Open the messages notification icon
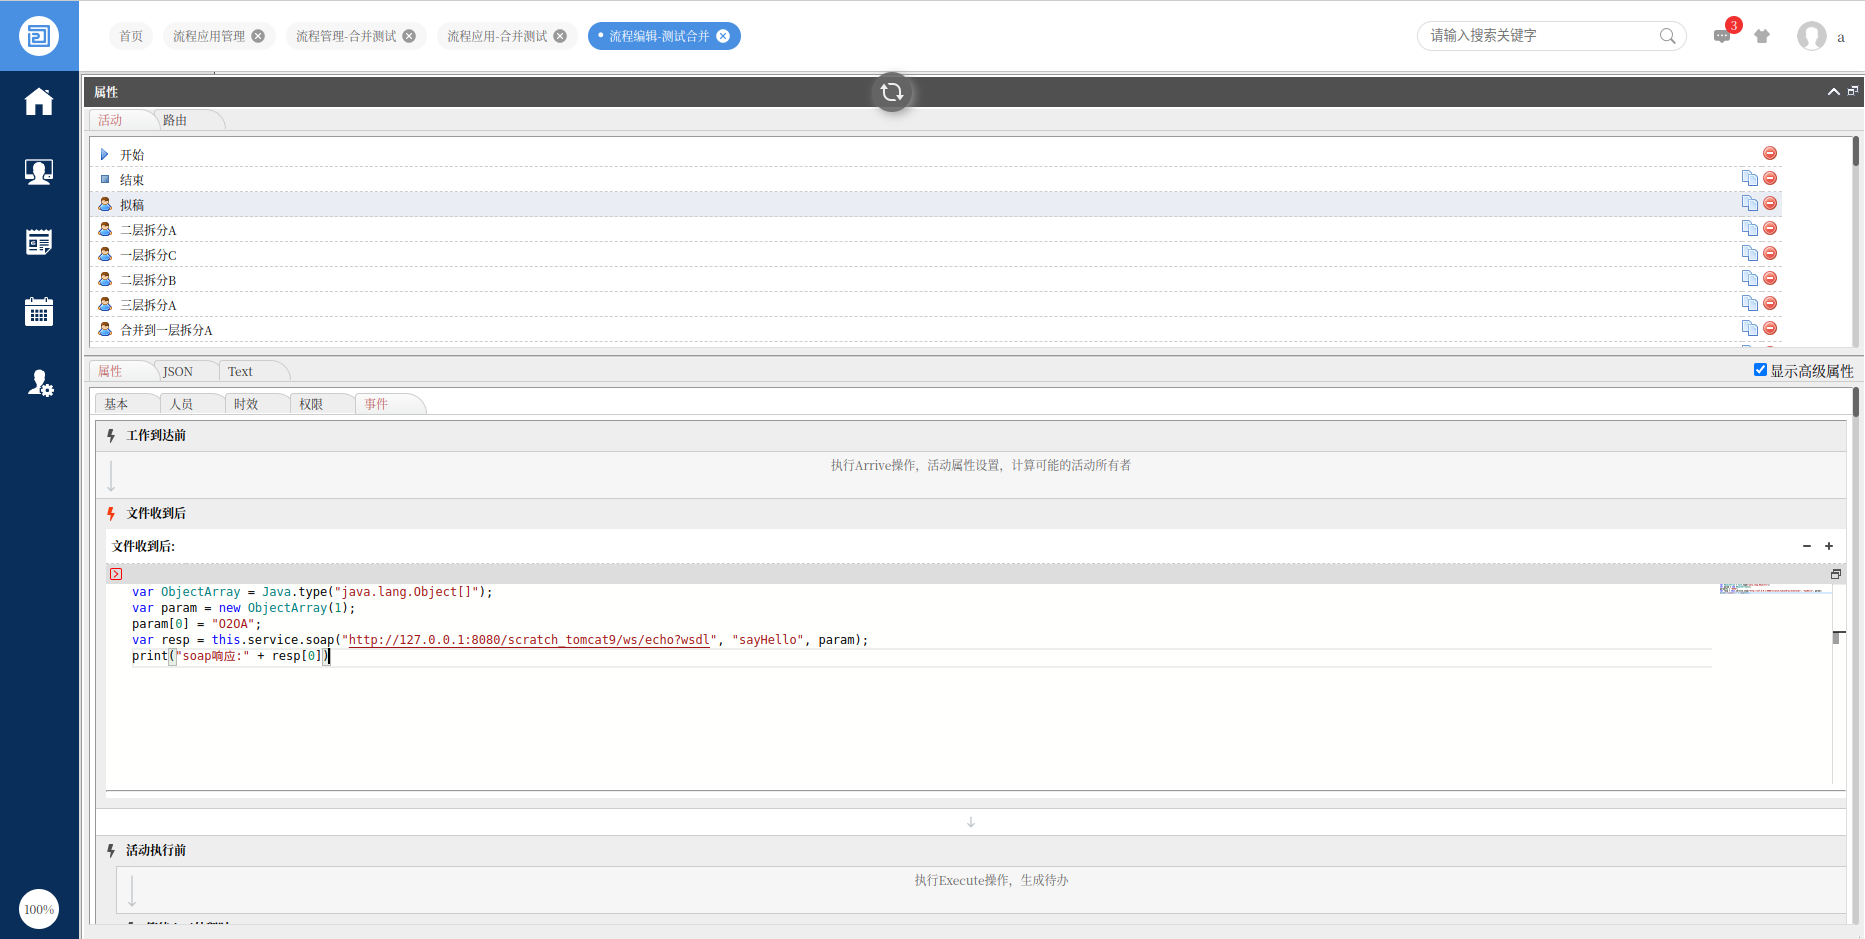 pos(1722,36)
